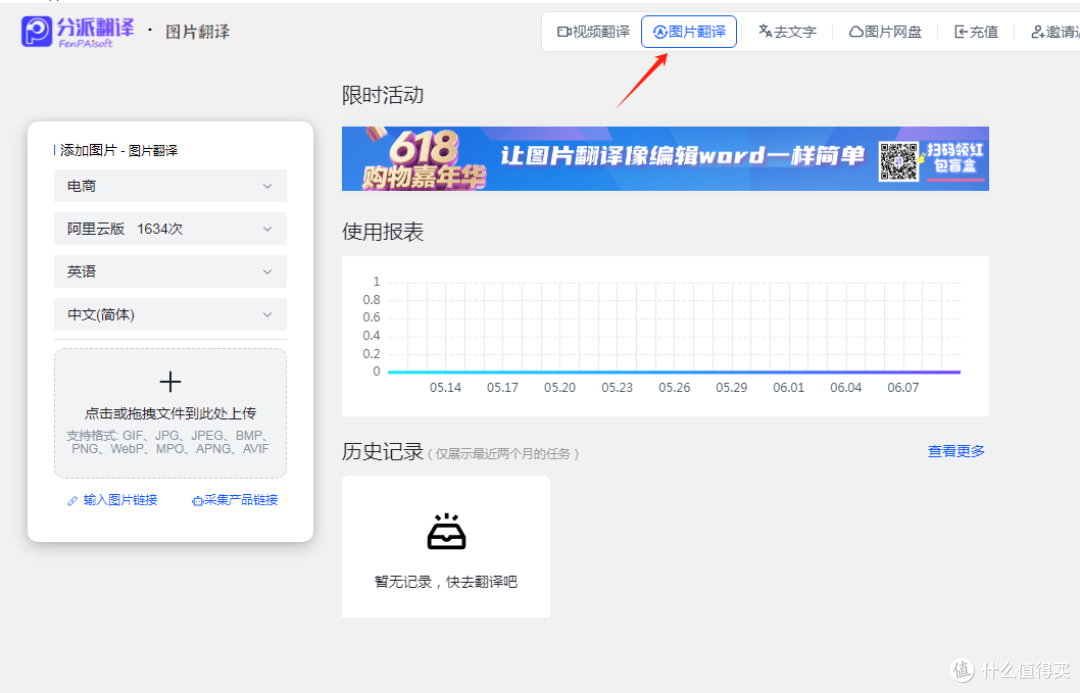Screen dimensions: 1080x693
Task: Click the 06.07 date label on chart
Action: pos(903,388)
